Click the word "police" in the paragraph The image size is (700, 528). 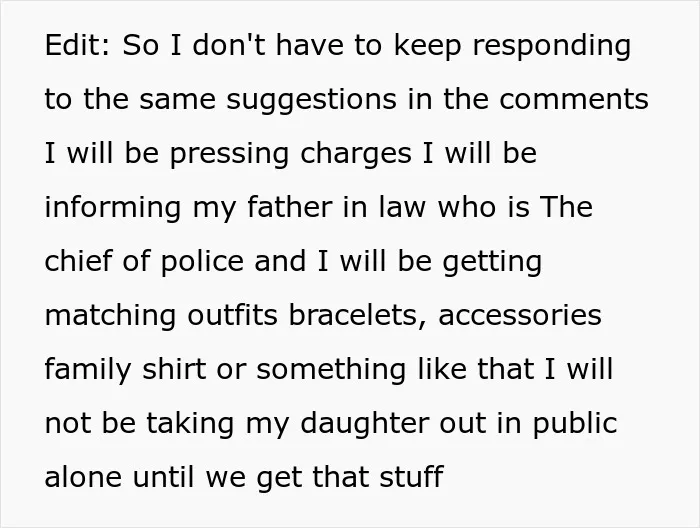click(202, 262)
